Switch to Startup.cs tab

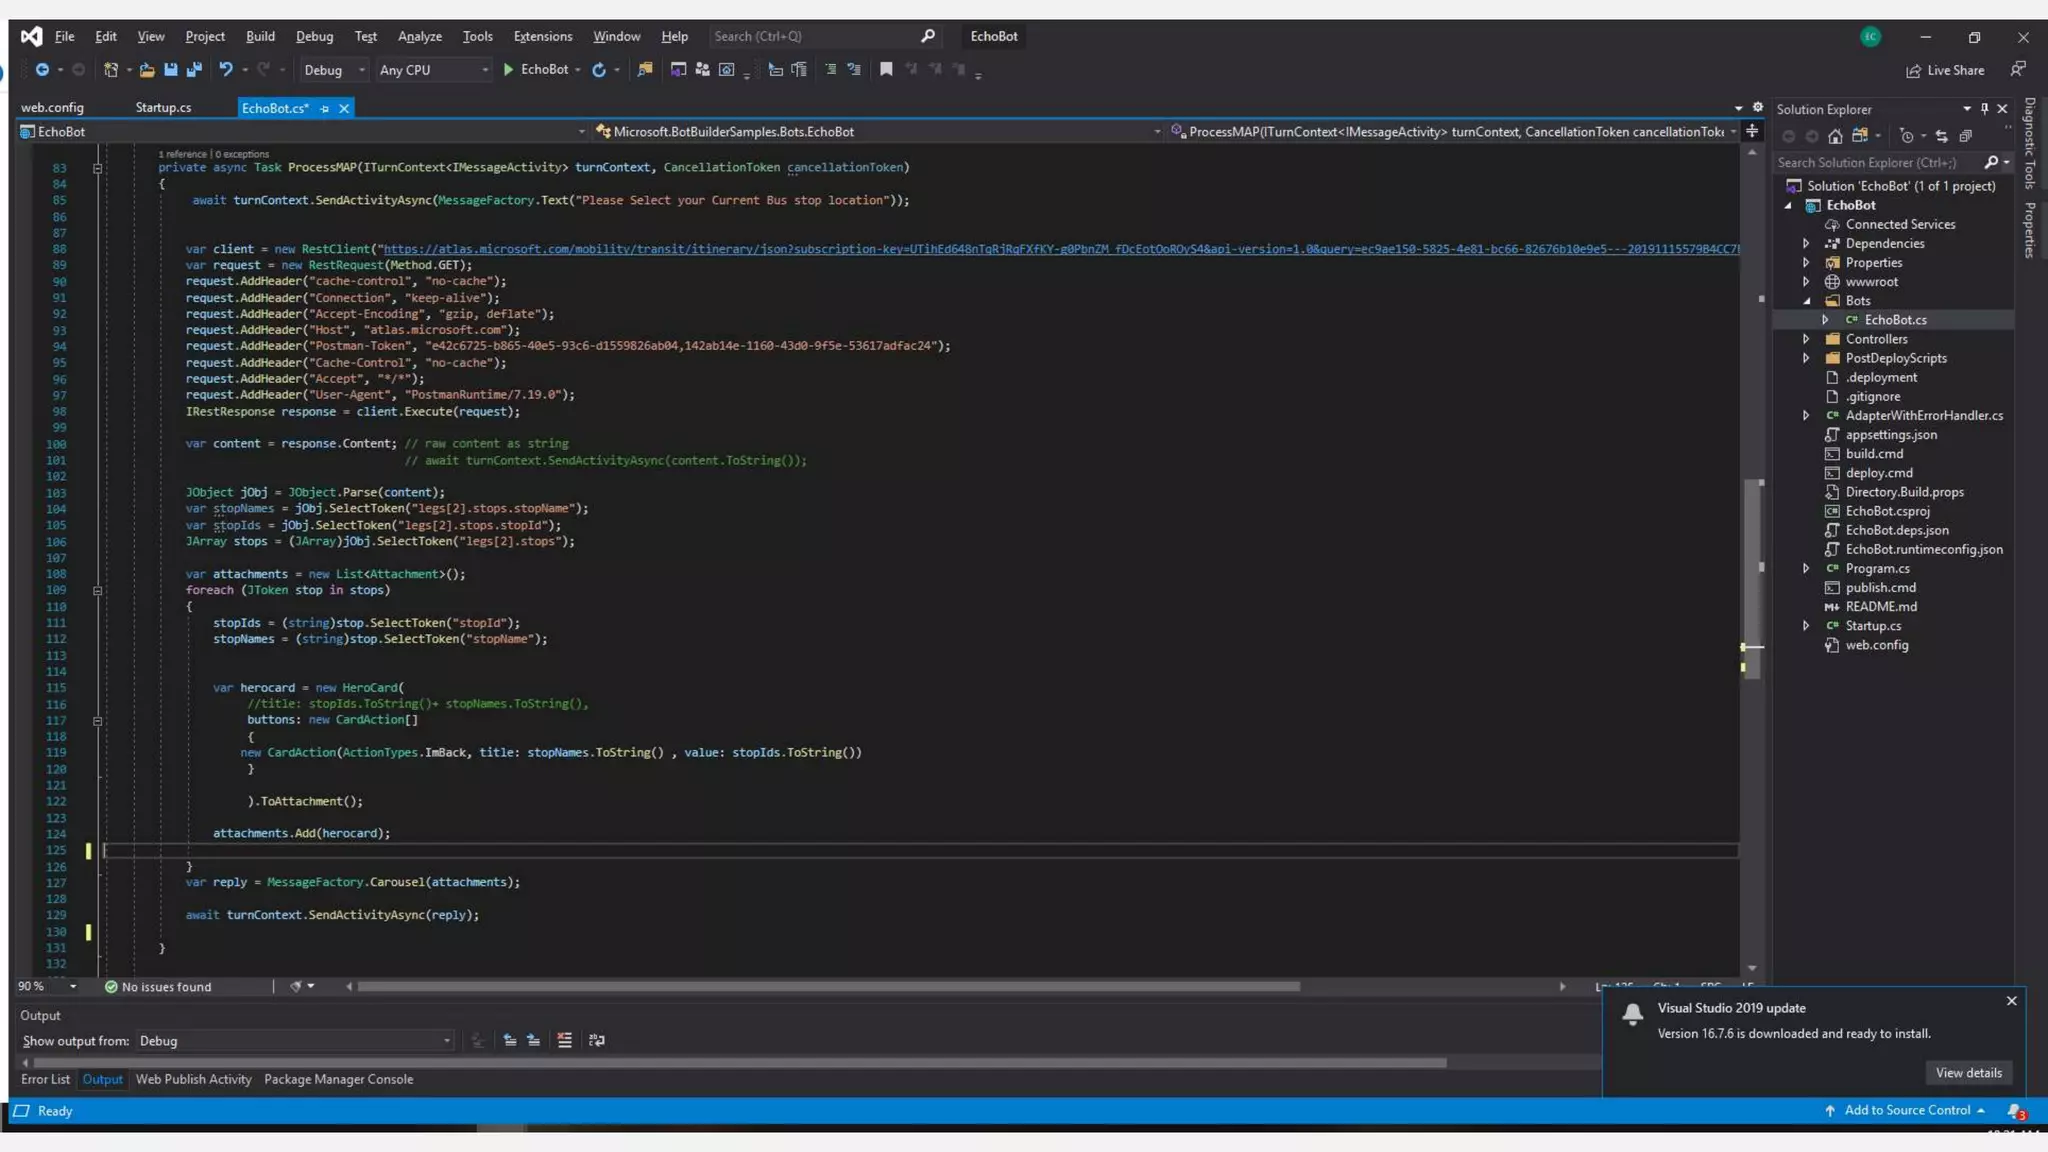[x=163, y=108]
